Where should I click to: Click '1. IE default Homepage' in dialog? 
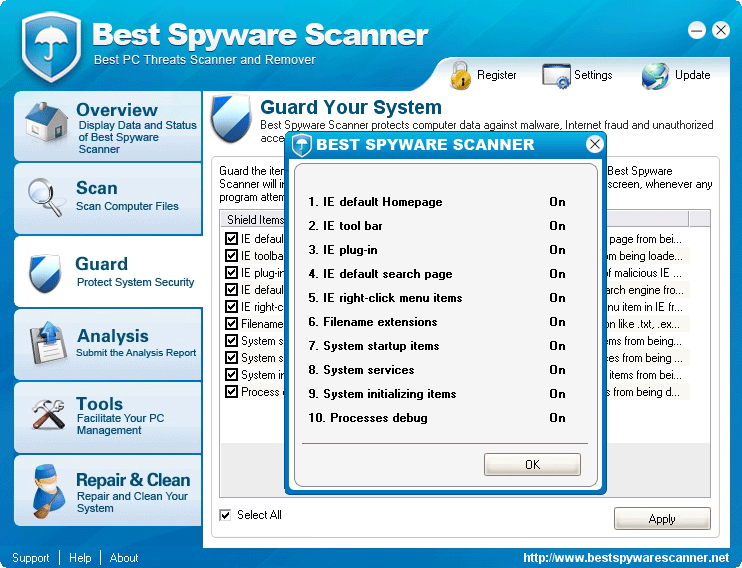(x=375, y=202)
